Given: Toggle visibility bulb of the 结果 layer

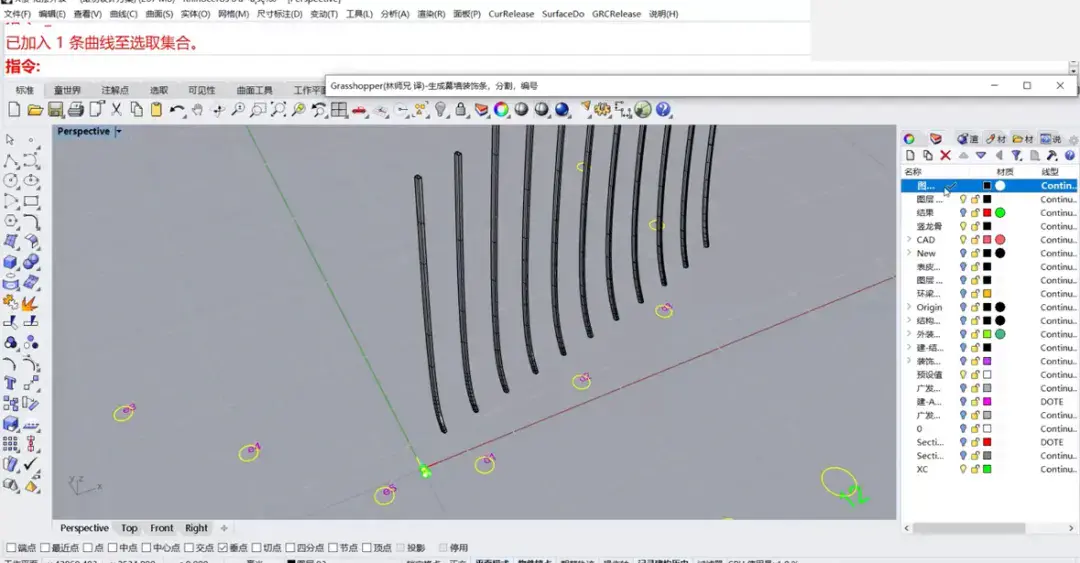Looking at the screenshot, I should point(963,213).
